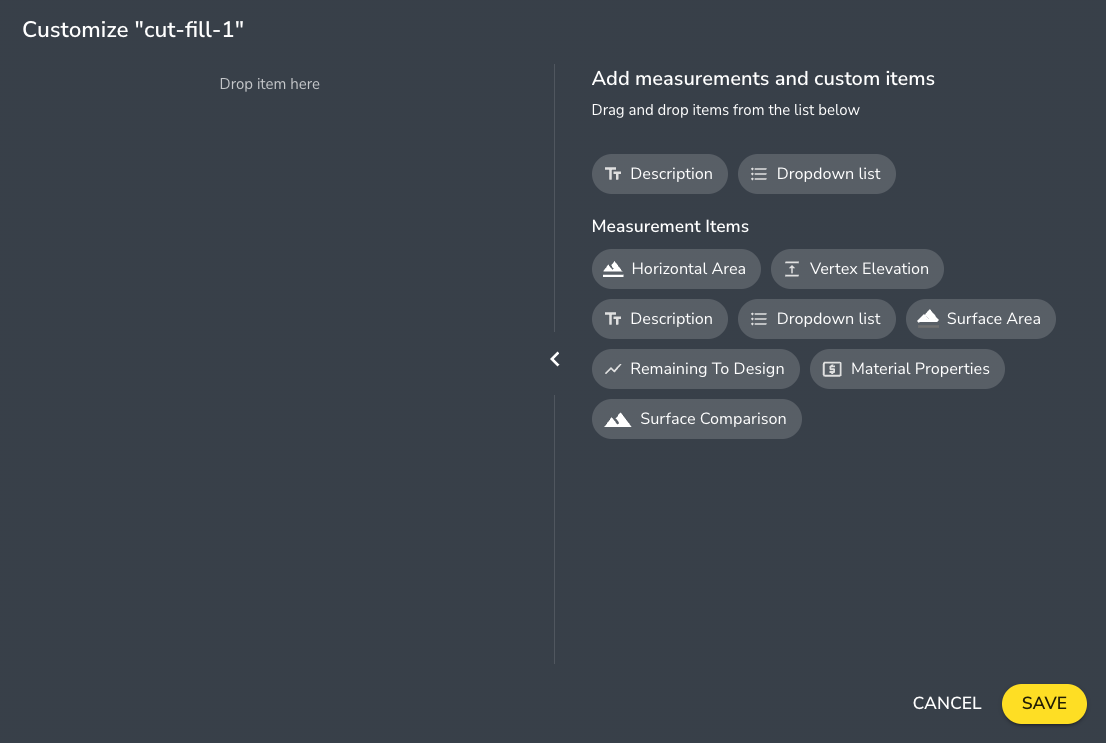Click the Measurement Items section heading
Viewport: 1106px width, 743px height.
[x=670, y=226]
